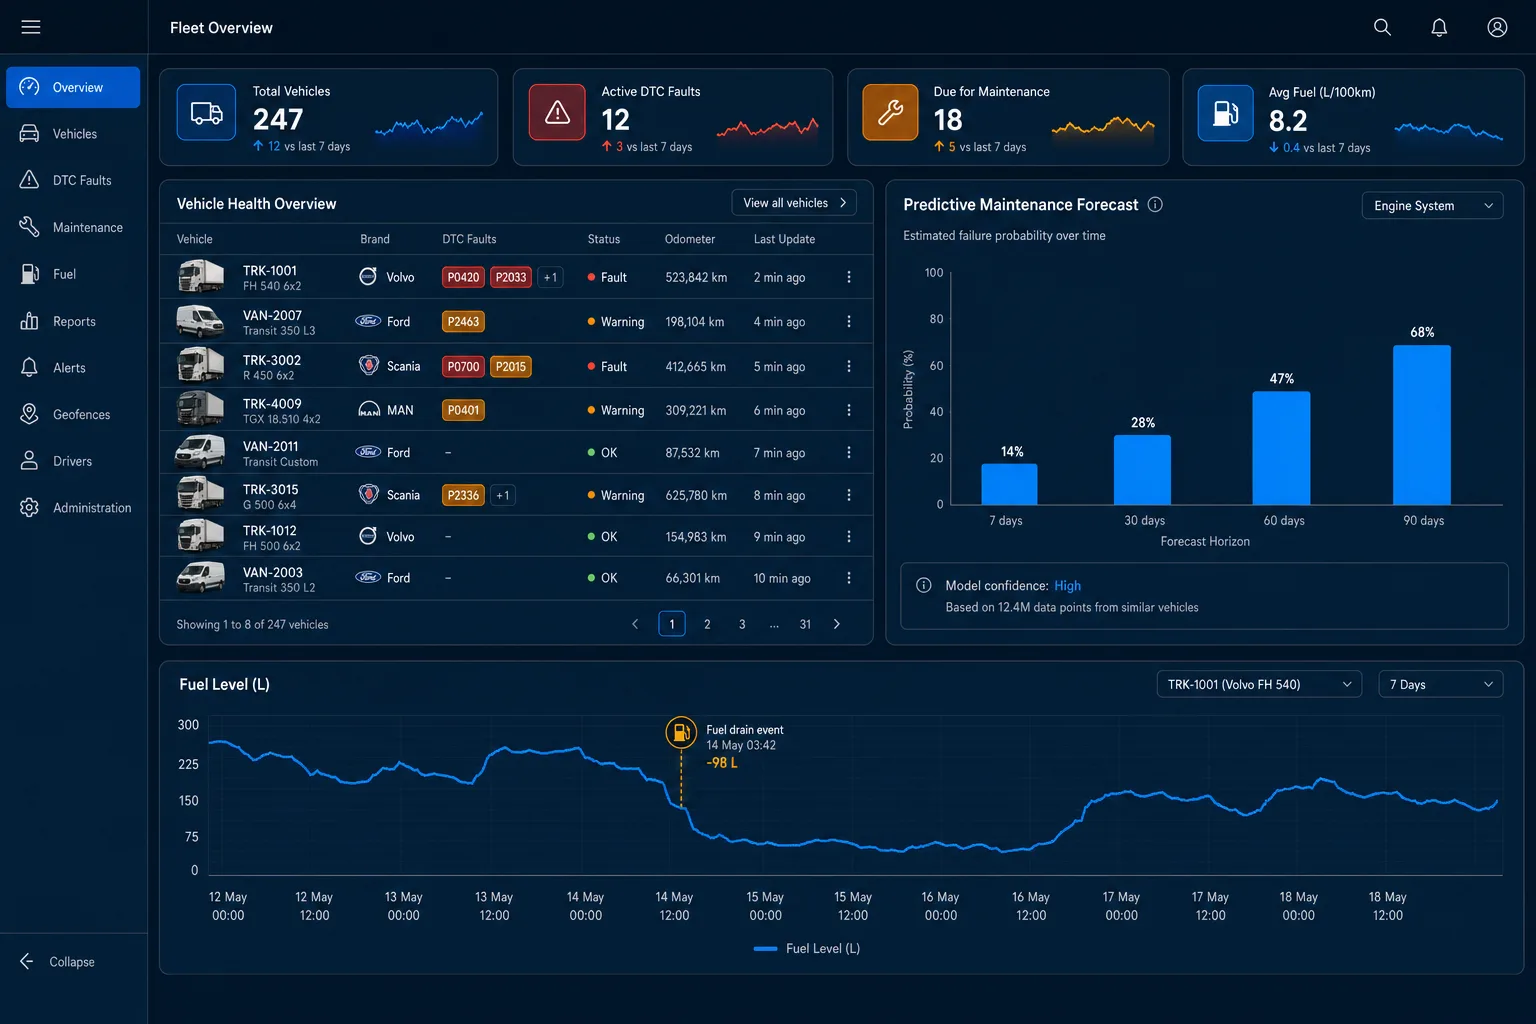Viewport: 1536px width, 1024px height.
Task: Click the 60 days forecast bar
Action: (x=1281, y=448)
